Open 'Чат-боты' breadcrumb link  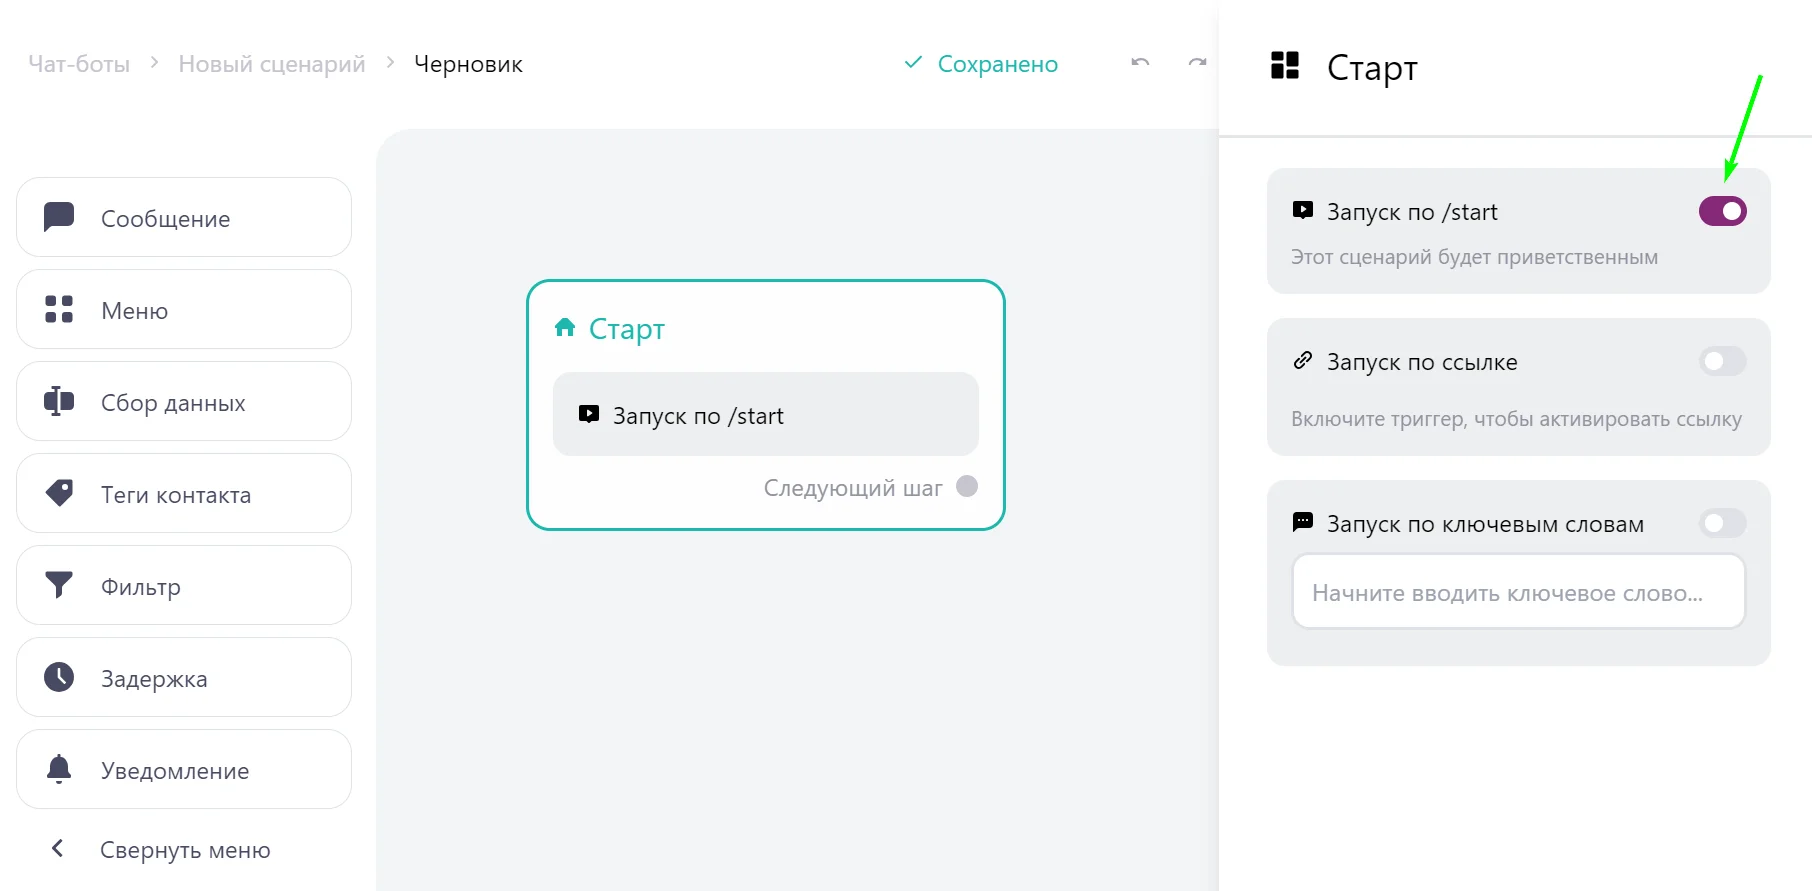[79, 64]
